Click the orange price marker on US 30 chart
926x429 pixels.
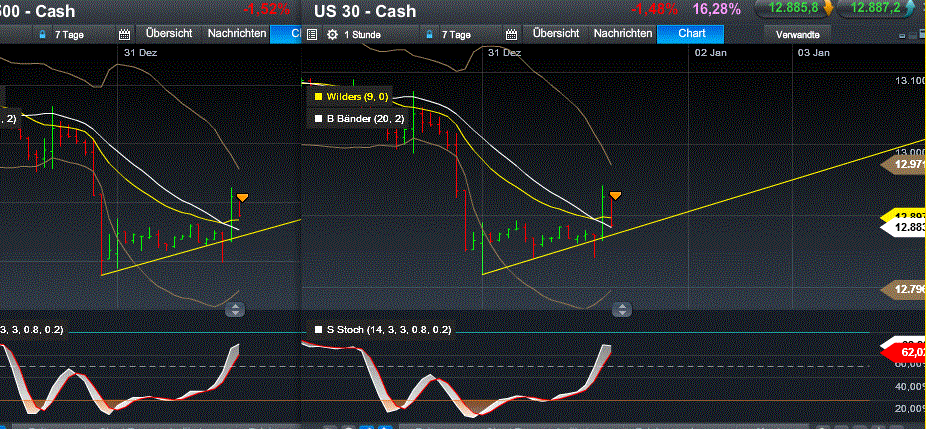click(x=615, y=196)
